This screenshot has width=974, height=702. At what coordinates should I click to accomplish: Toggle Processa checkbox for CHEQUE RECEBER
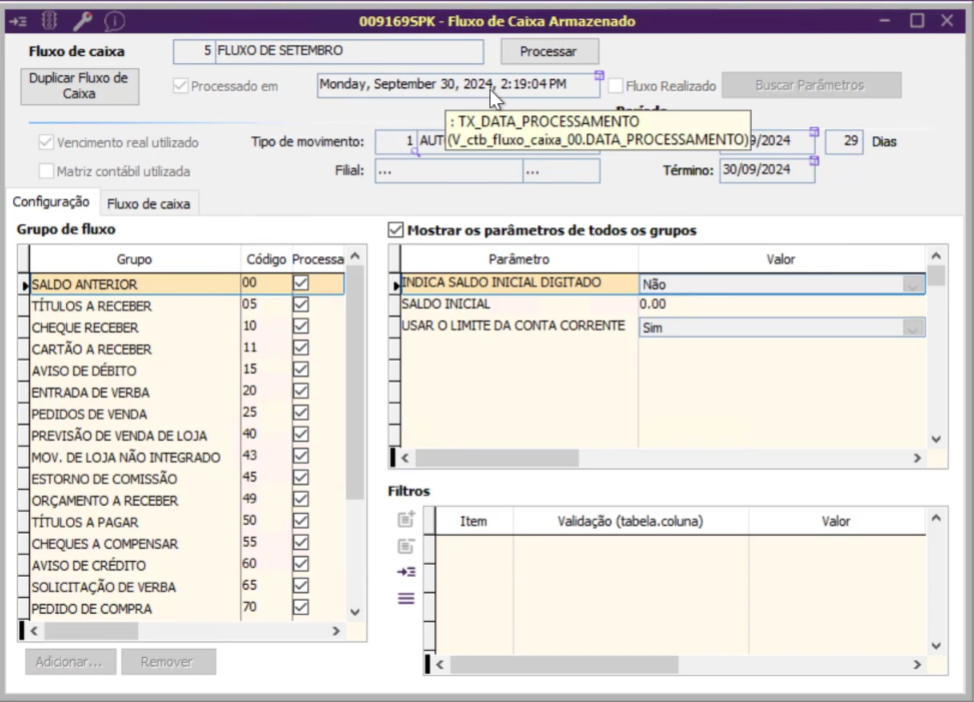[301, 326]
